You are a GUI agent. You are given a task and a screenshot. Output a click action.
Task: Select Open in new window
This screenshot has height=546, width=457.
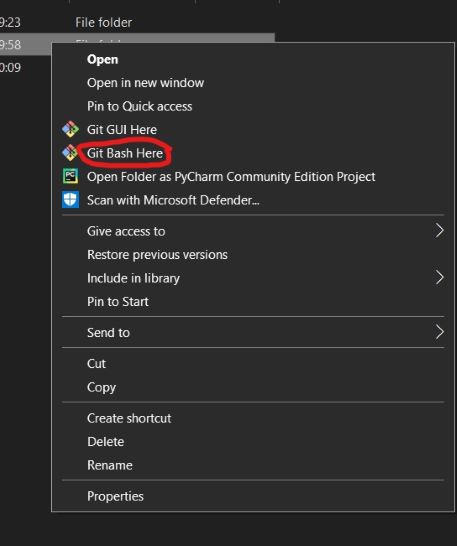[x=145, y=83]
